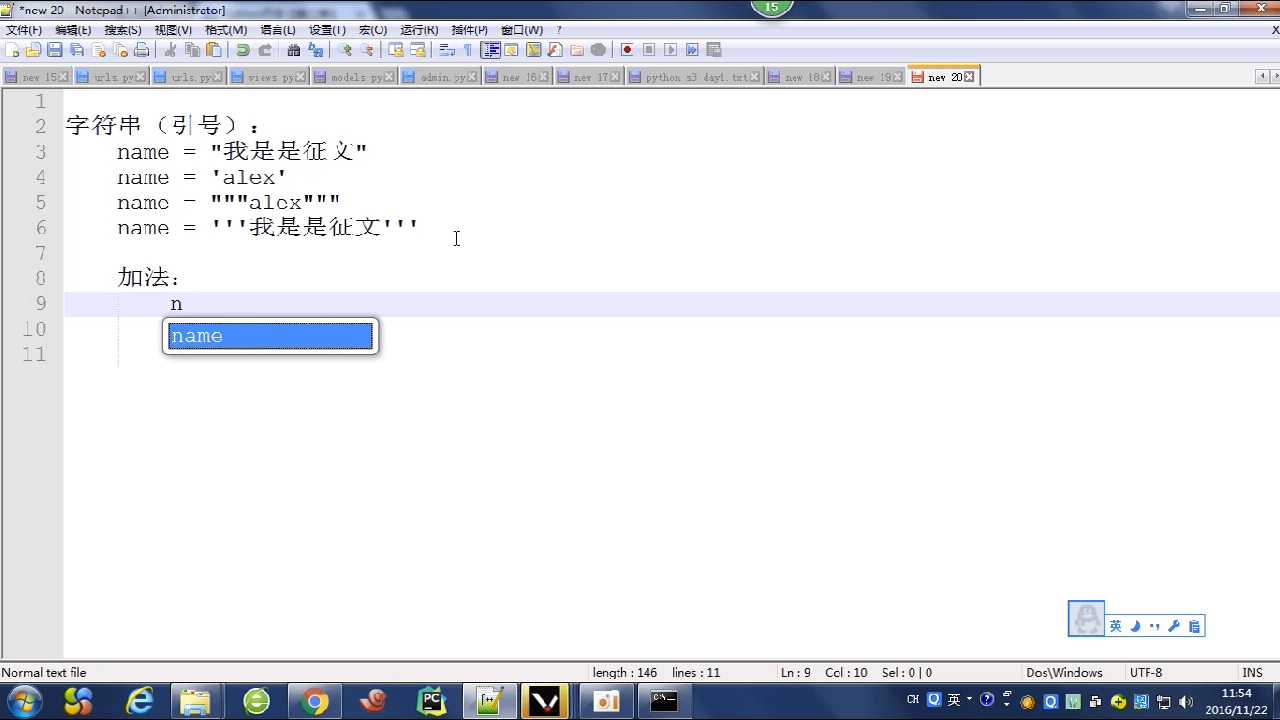This screenshot has height=720, width=1280.
Task: Zoom out using the toolbar icon
Action: coord(367,50)
